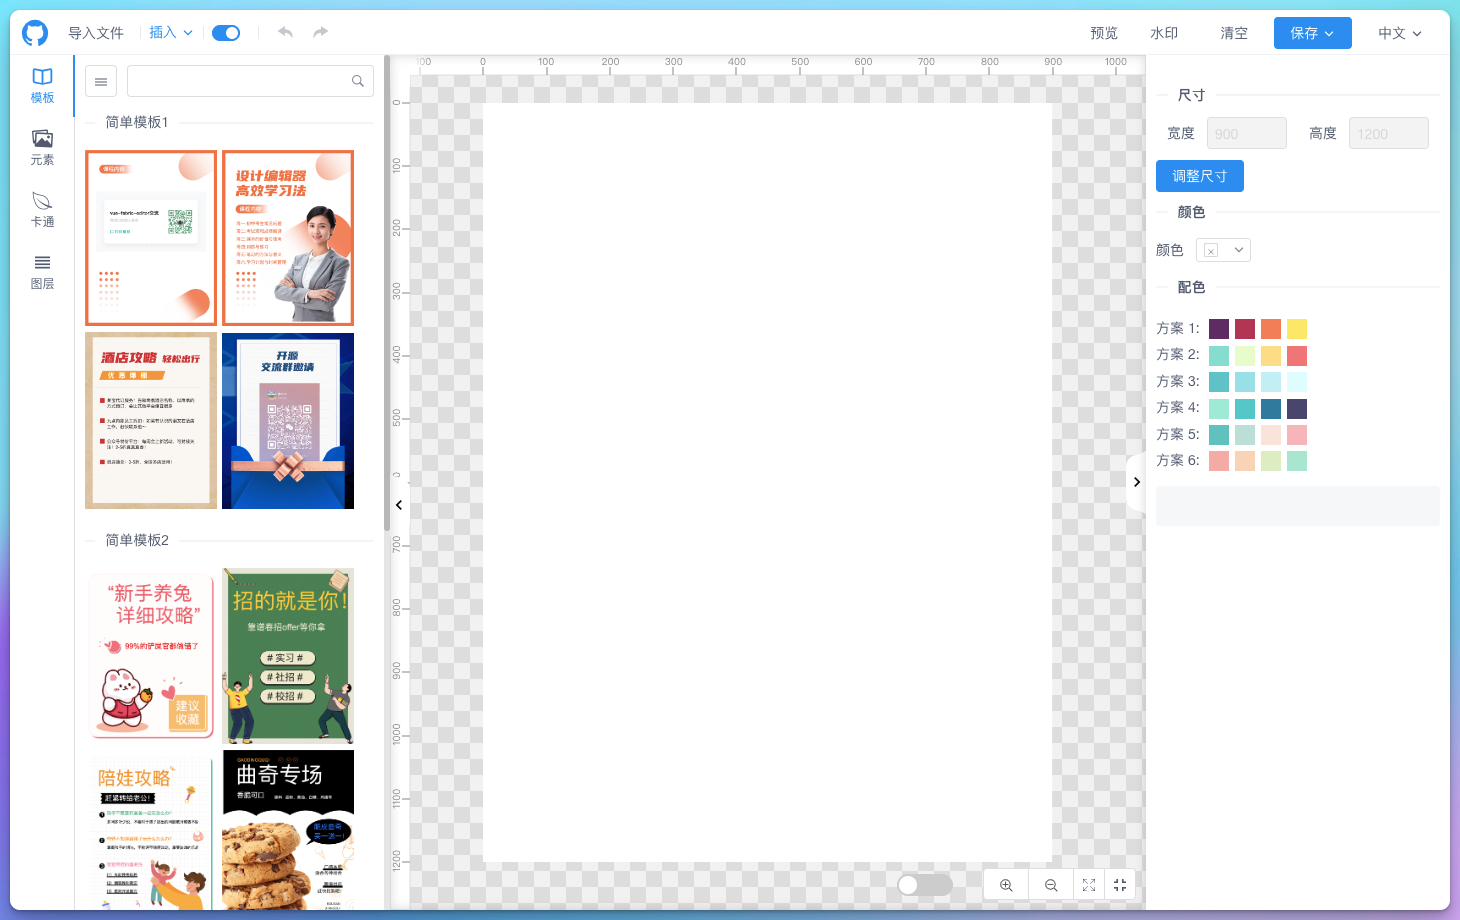Click the undo arrow in the toolbar
Screen dimensions: 1460x920
pos(285,32)
